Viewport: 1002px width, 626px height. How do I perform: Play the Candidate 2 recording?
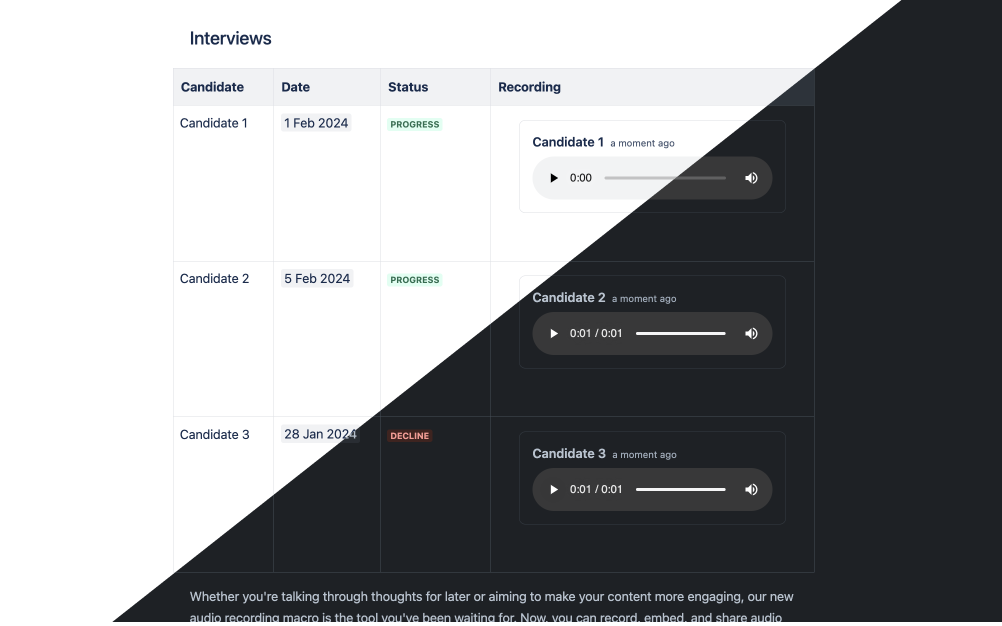coord(553,333)
